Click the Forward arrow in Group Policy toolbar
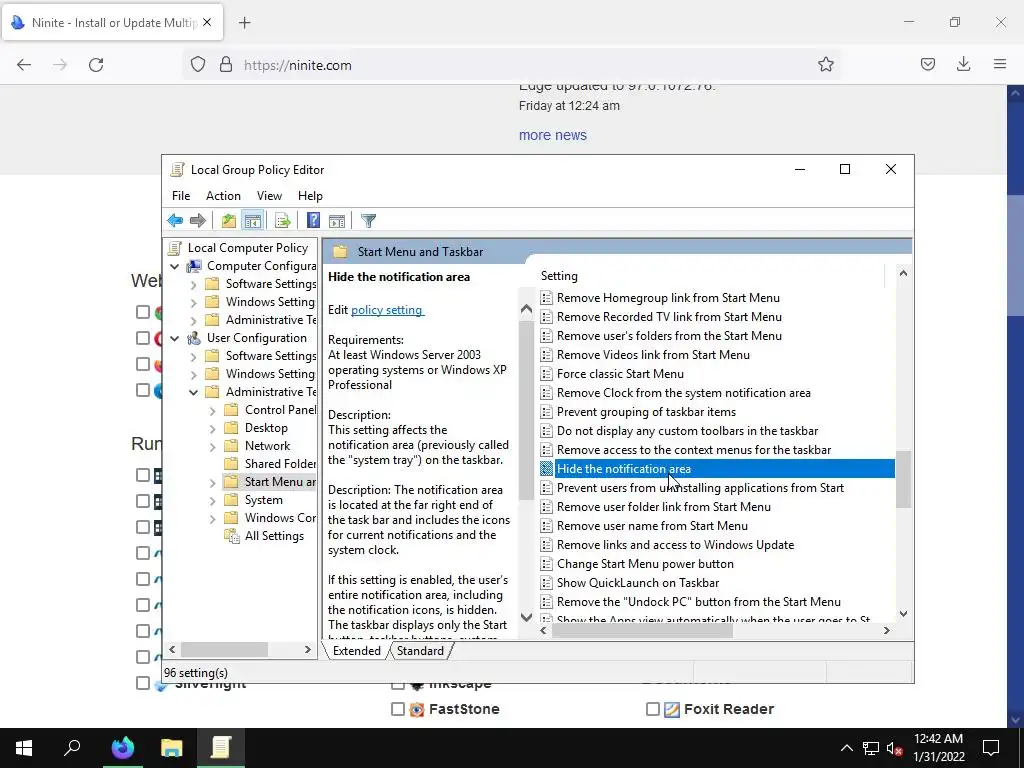 [x=197, y=221]
